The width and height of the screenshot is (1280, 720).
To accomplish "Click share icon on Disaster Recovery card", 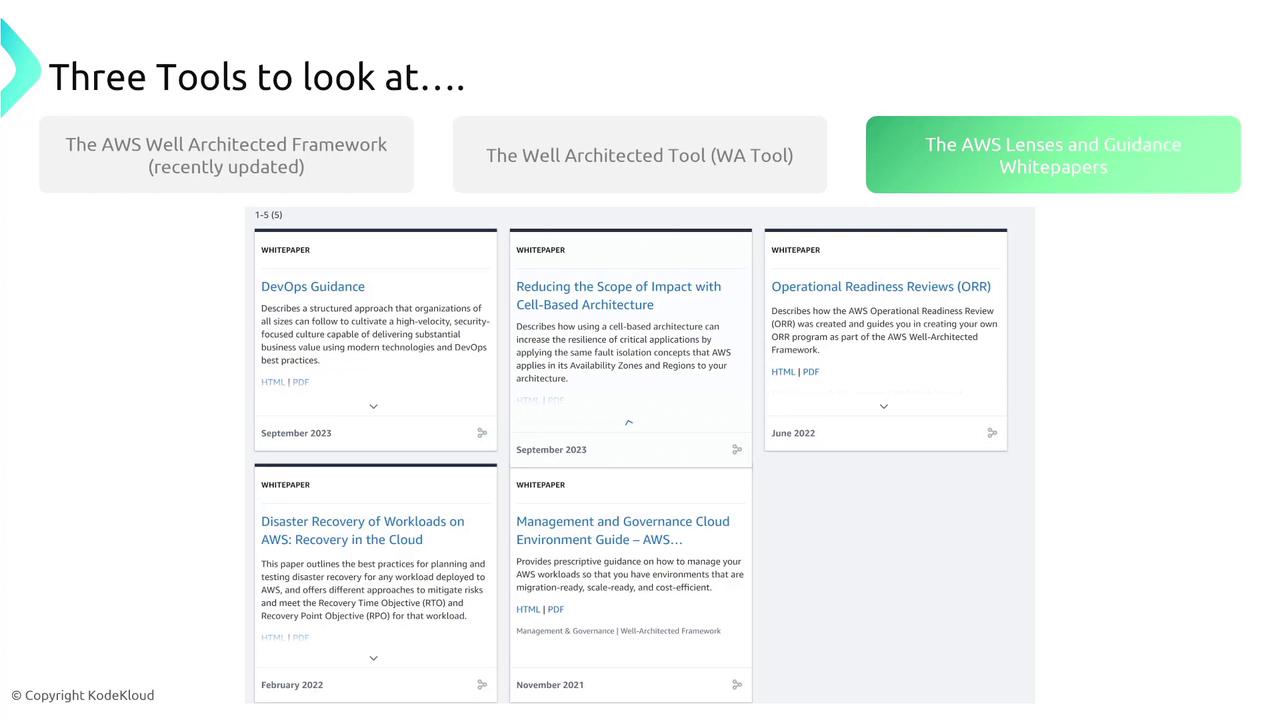I will coord(482,685).
